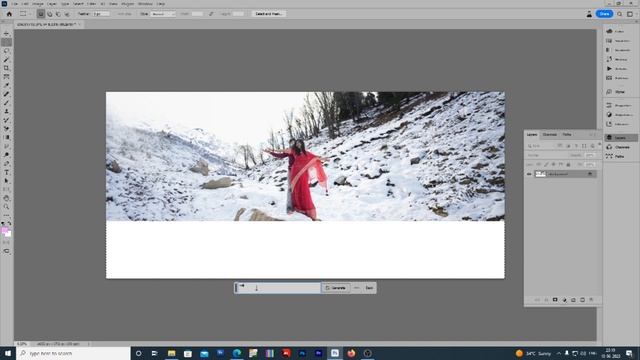Viewport: 640px width, 360px height.
Task: Click the Select and Mask button
Action: [268, 14]
